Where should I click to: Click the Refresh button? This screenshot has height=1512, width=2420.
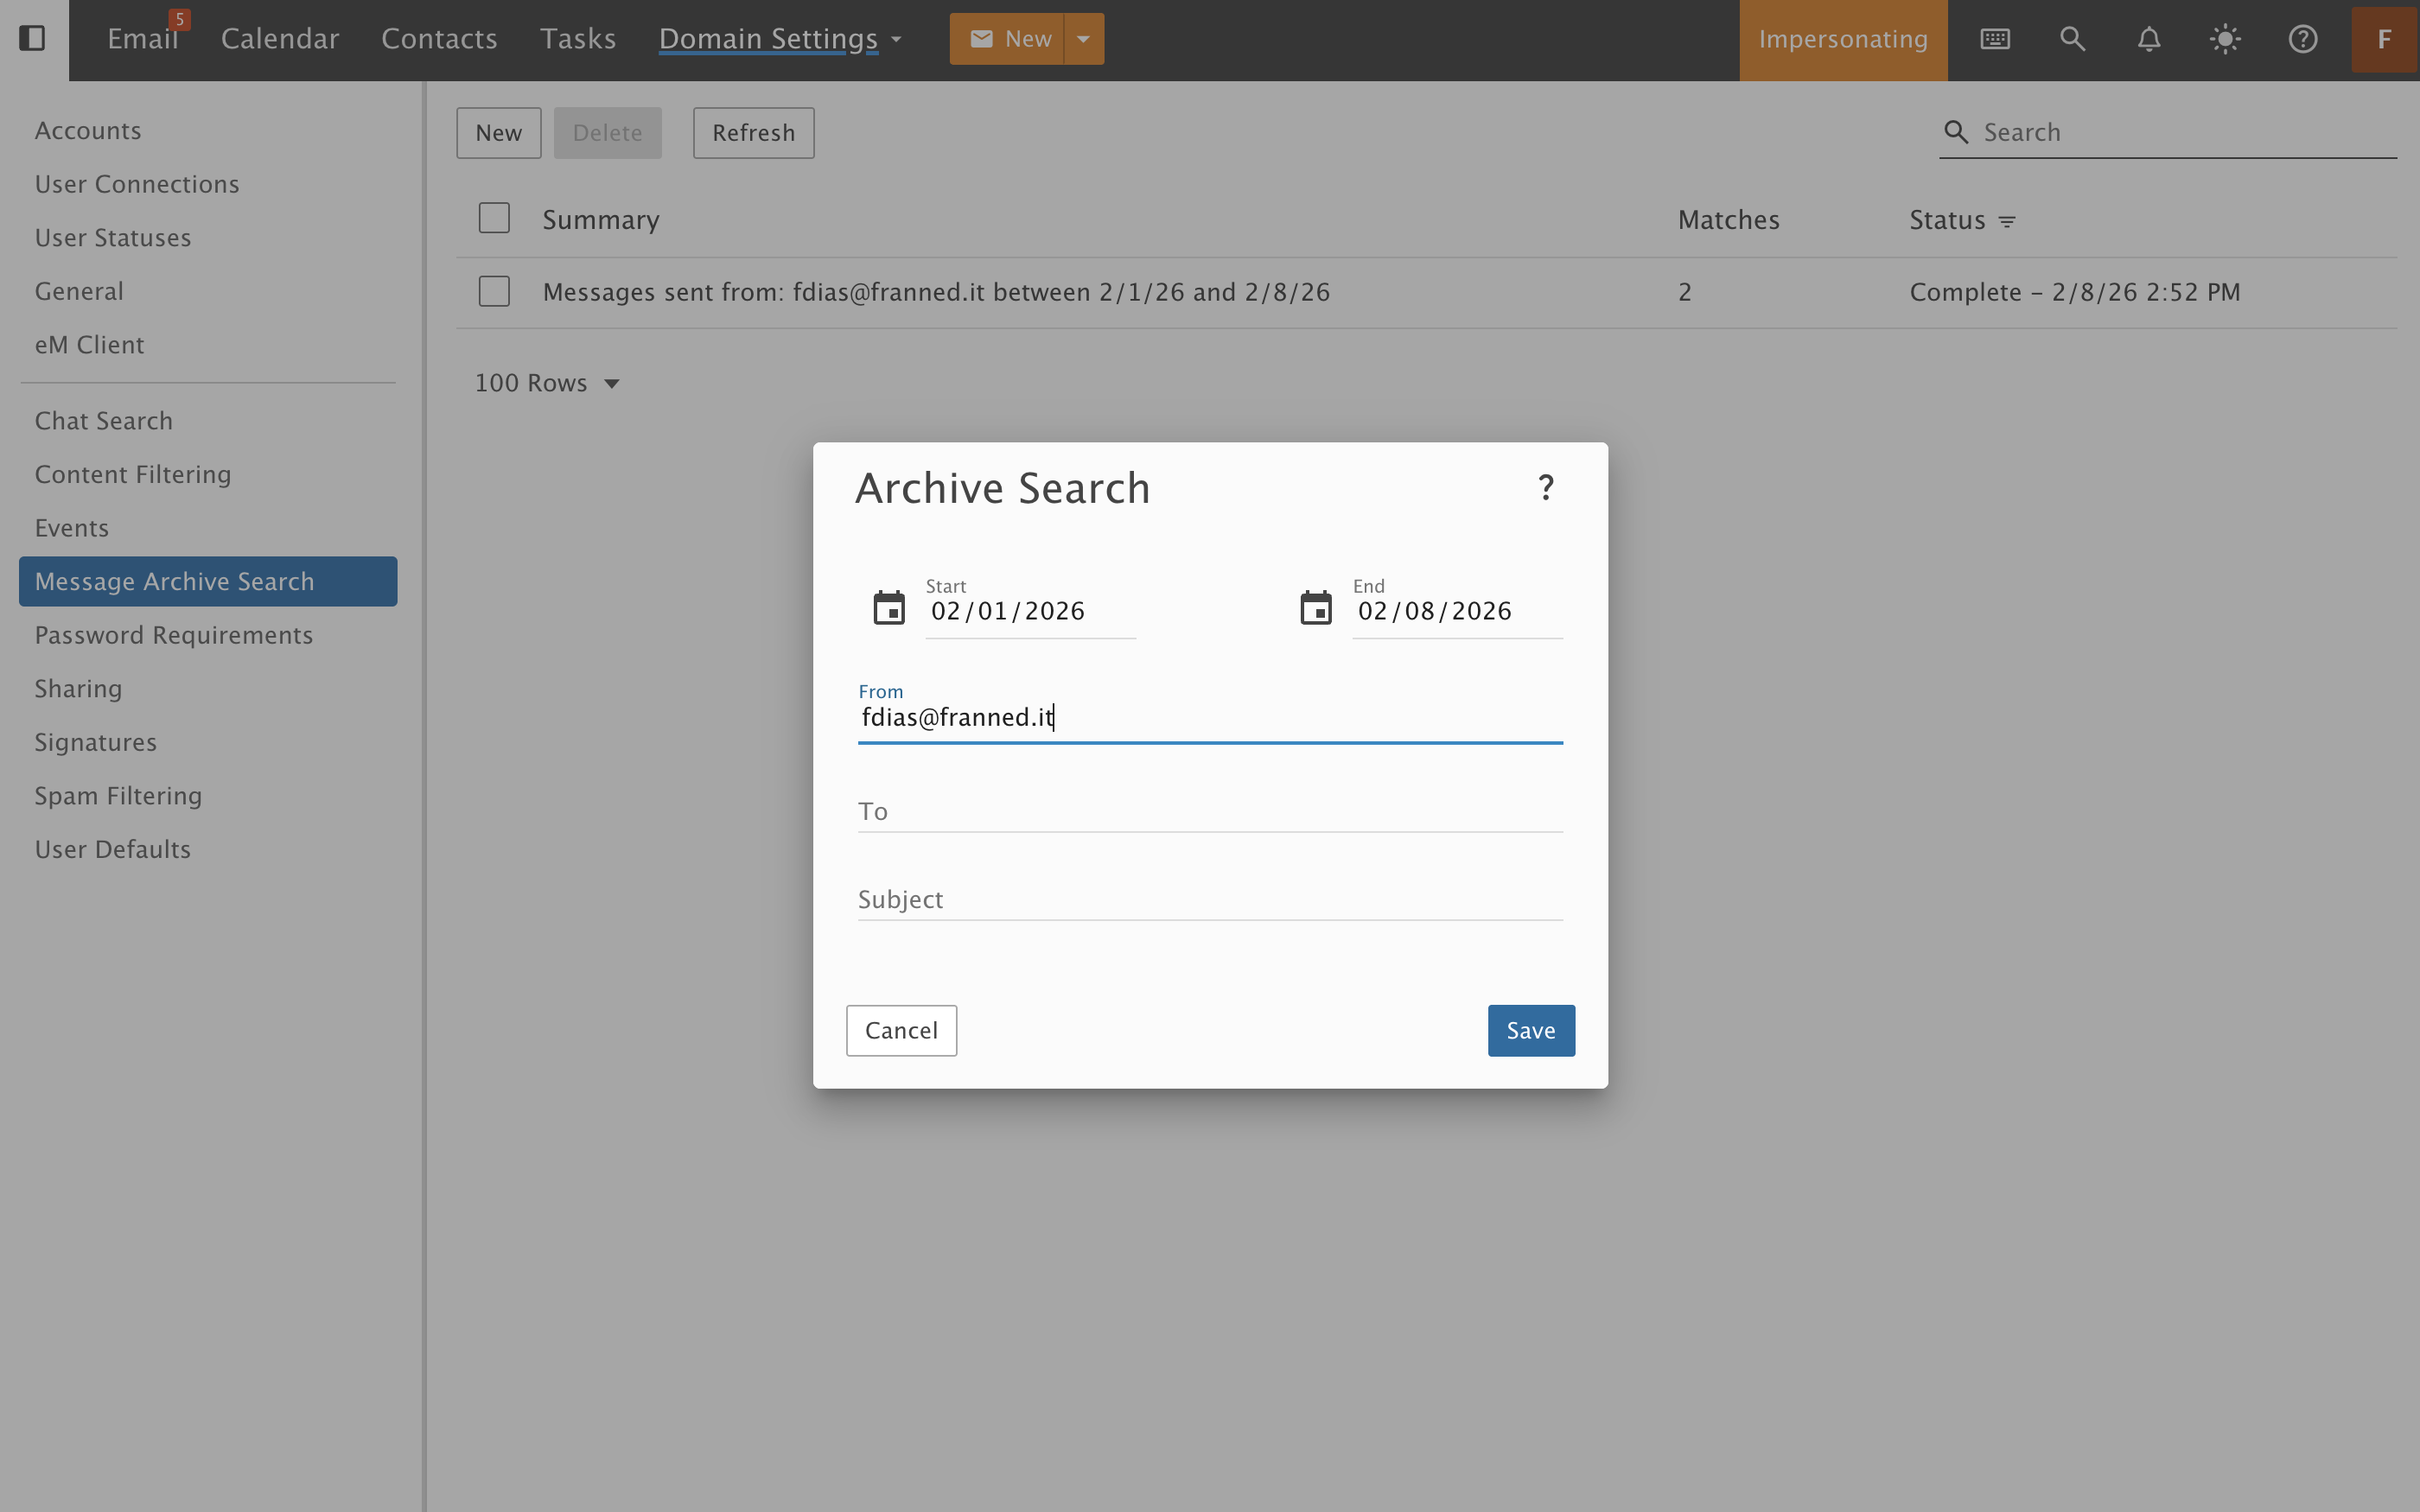click(x=753, y=132)
